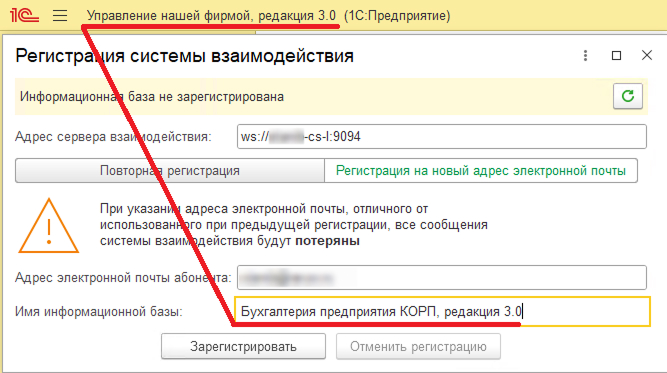The image size is (667, 373).
Task: Maximize the registration dialog window
Action: pos(616,56)
